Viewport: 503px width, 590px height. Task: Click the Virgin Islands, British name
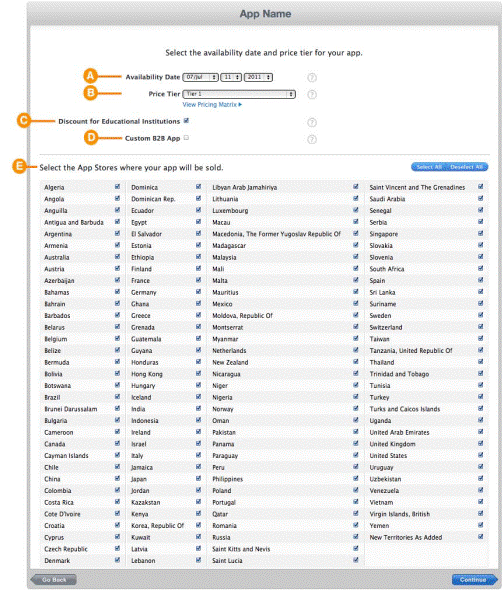pos(400,514)
